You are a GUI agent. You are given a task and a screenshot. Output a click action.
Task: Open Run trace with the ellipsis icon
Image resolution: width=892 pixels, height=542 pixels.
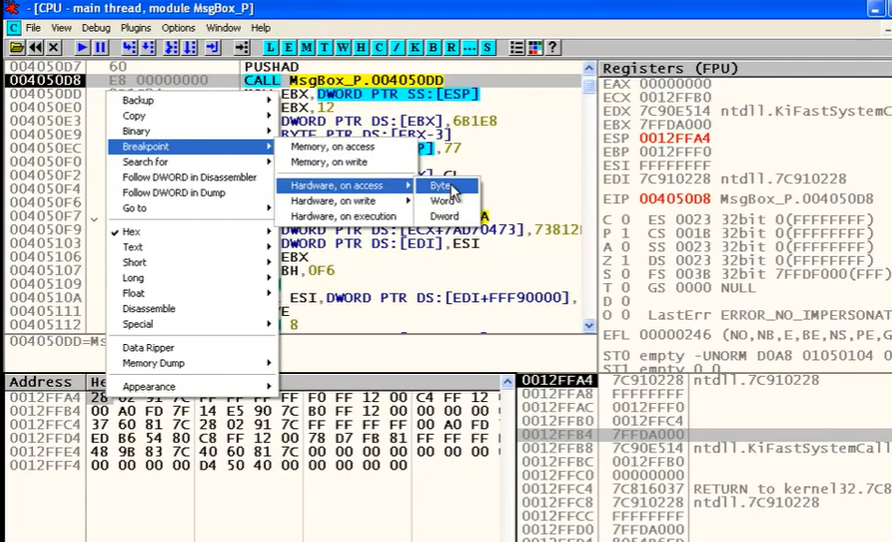[469, 48]
